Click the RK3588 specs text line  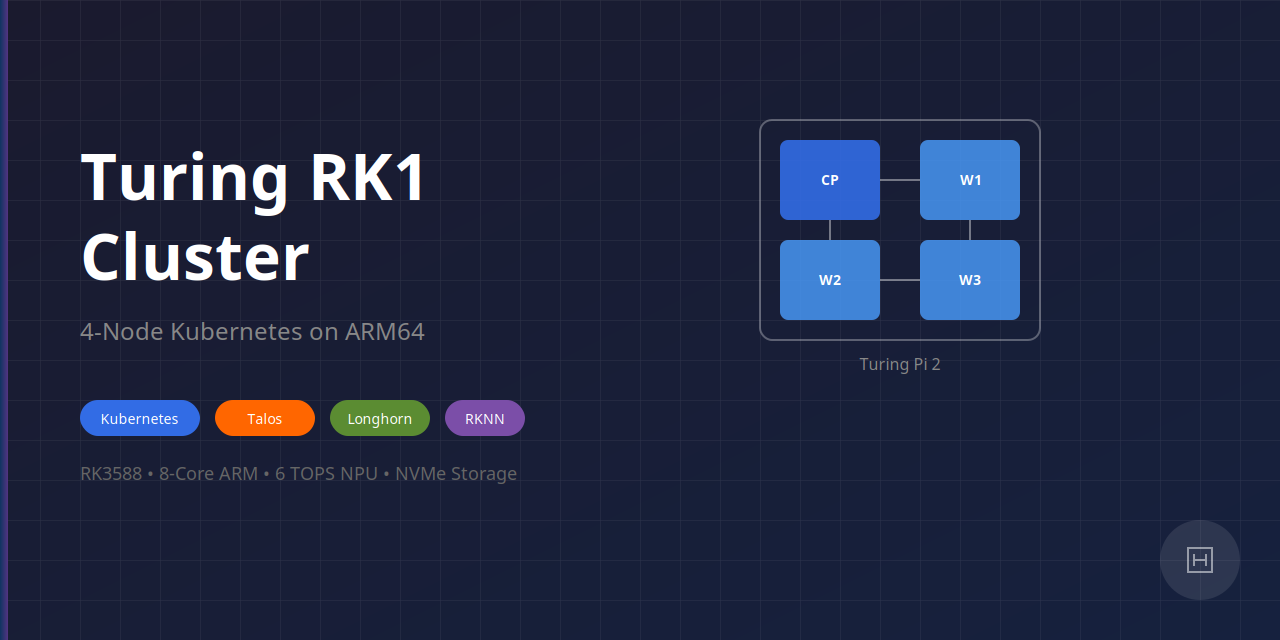298,473
